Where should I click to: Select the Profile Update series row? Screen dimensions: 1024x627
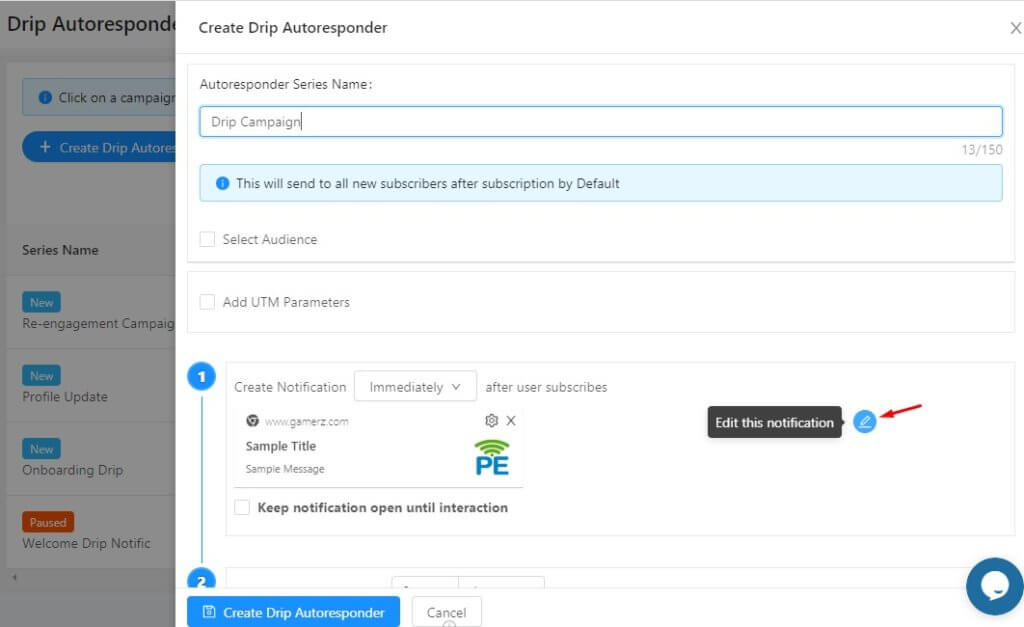91,385
